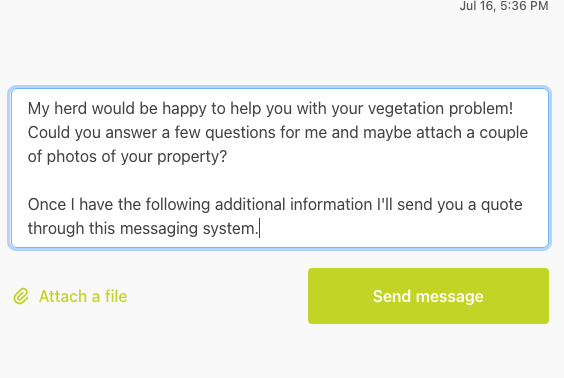The height and width of the screenshot is (378, 564).
Task: Open the Attach a file link
Action: pos(70,297)
